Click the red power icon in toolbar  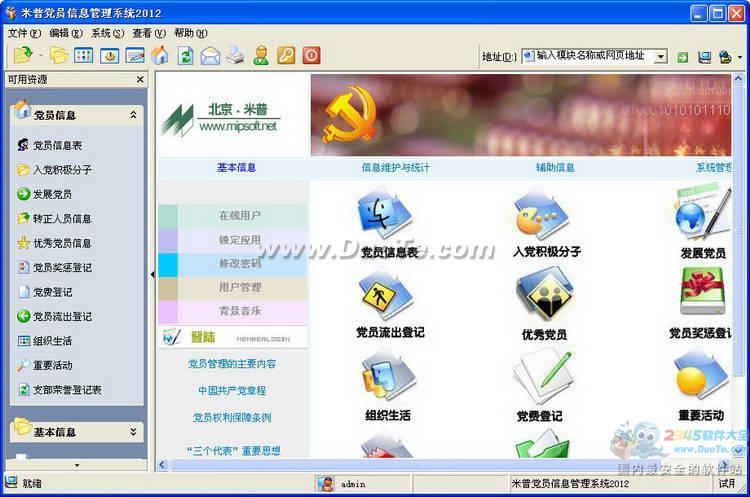pyautogui.click(x=311, y=56)
